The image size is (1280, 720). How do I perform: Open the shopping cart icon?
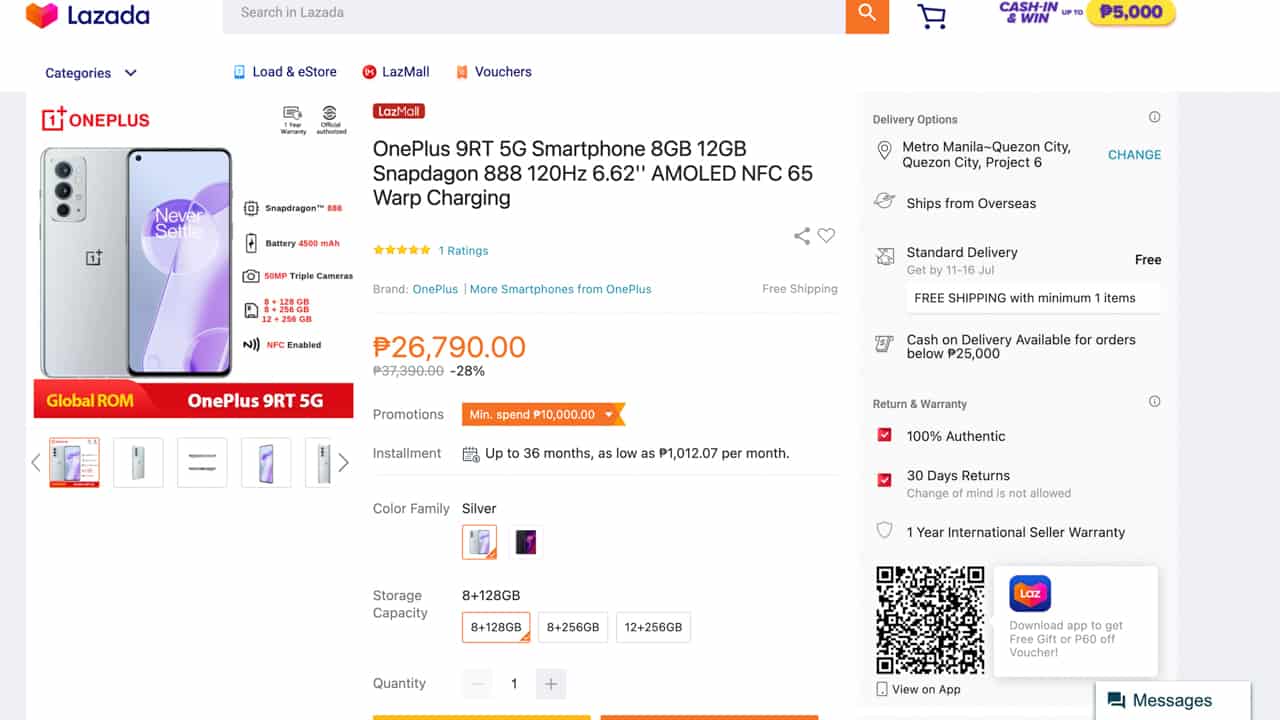click(931, 16)
